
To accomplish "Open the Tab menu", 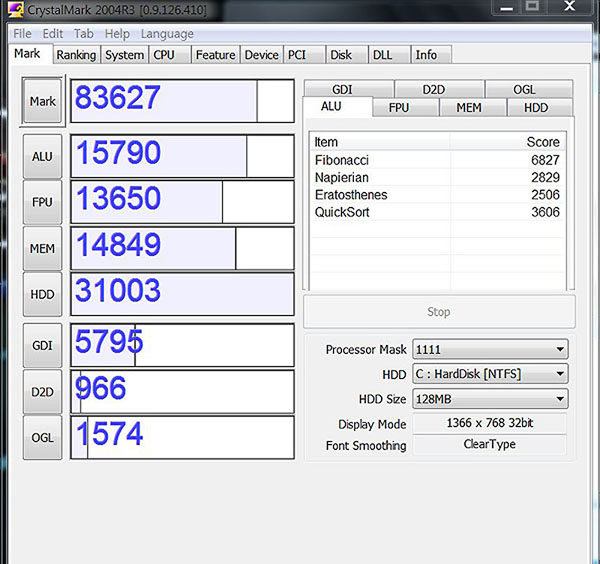I will point(83,34).
